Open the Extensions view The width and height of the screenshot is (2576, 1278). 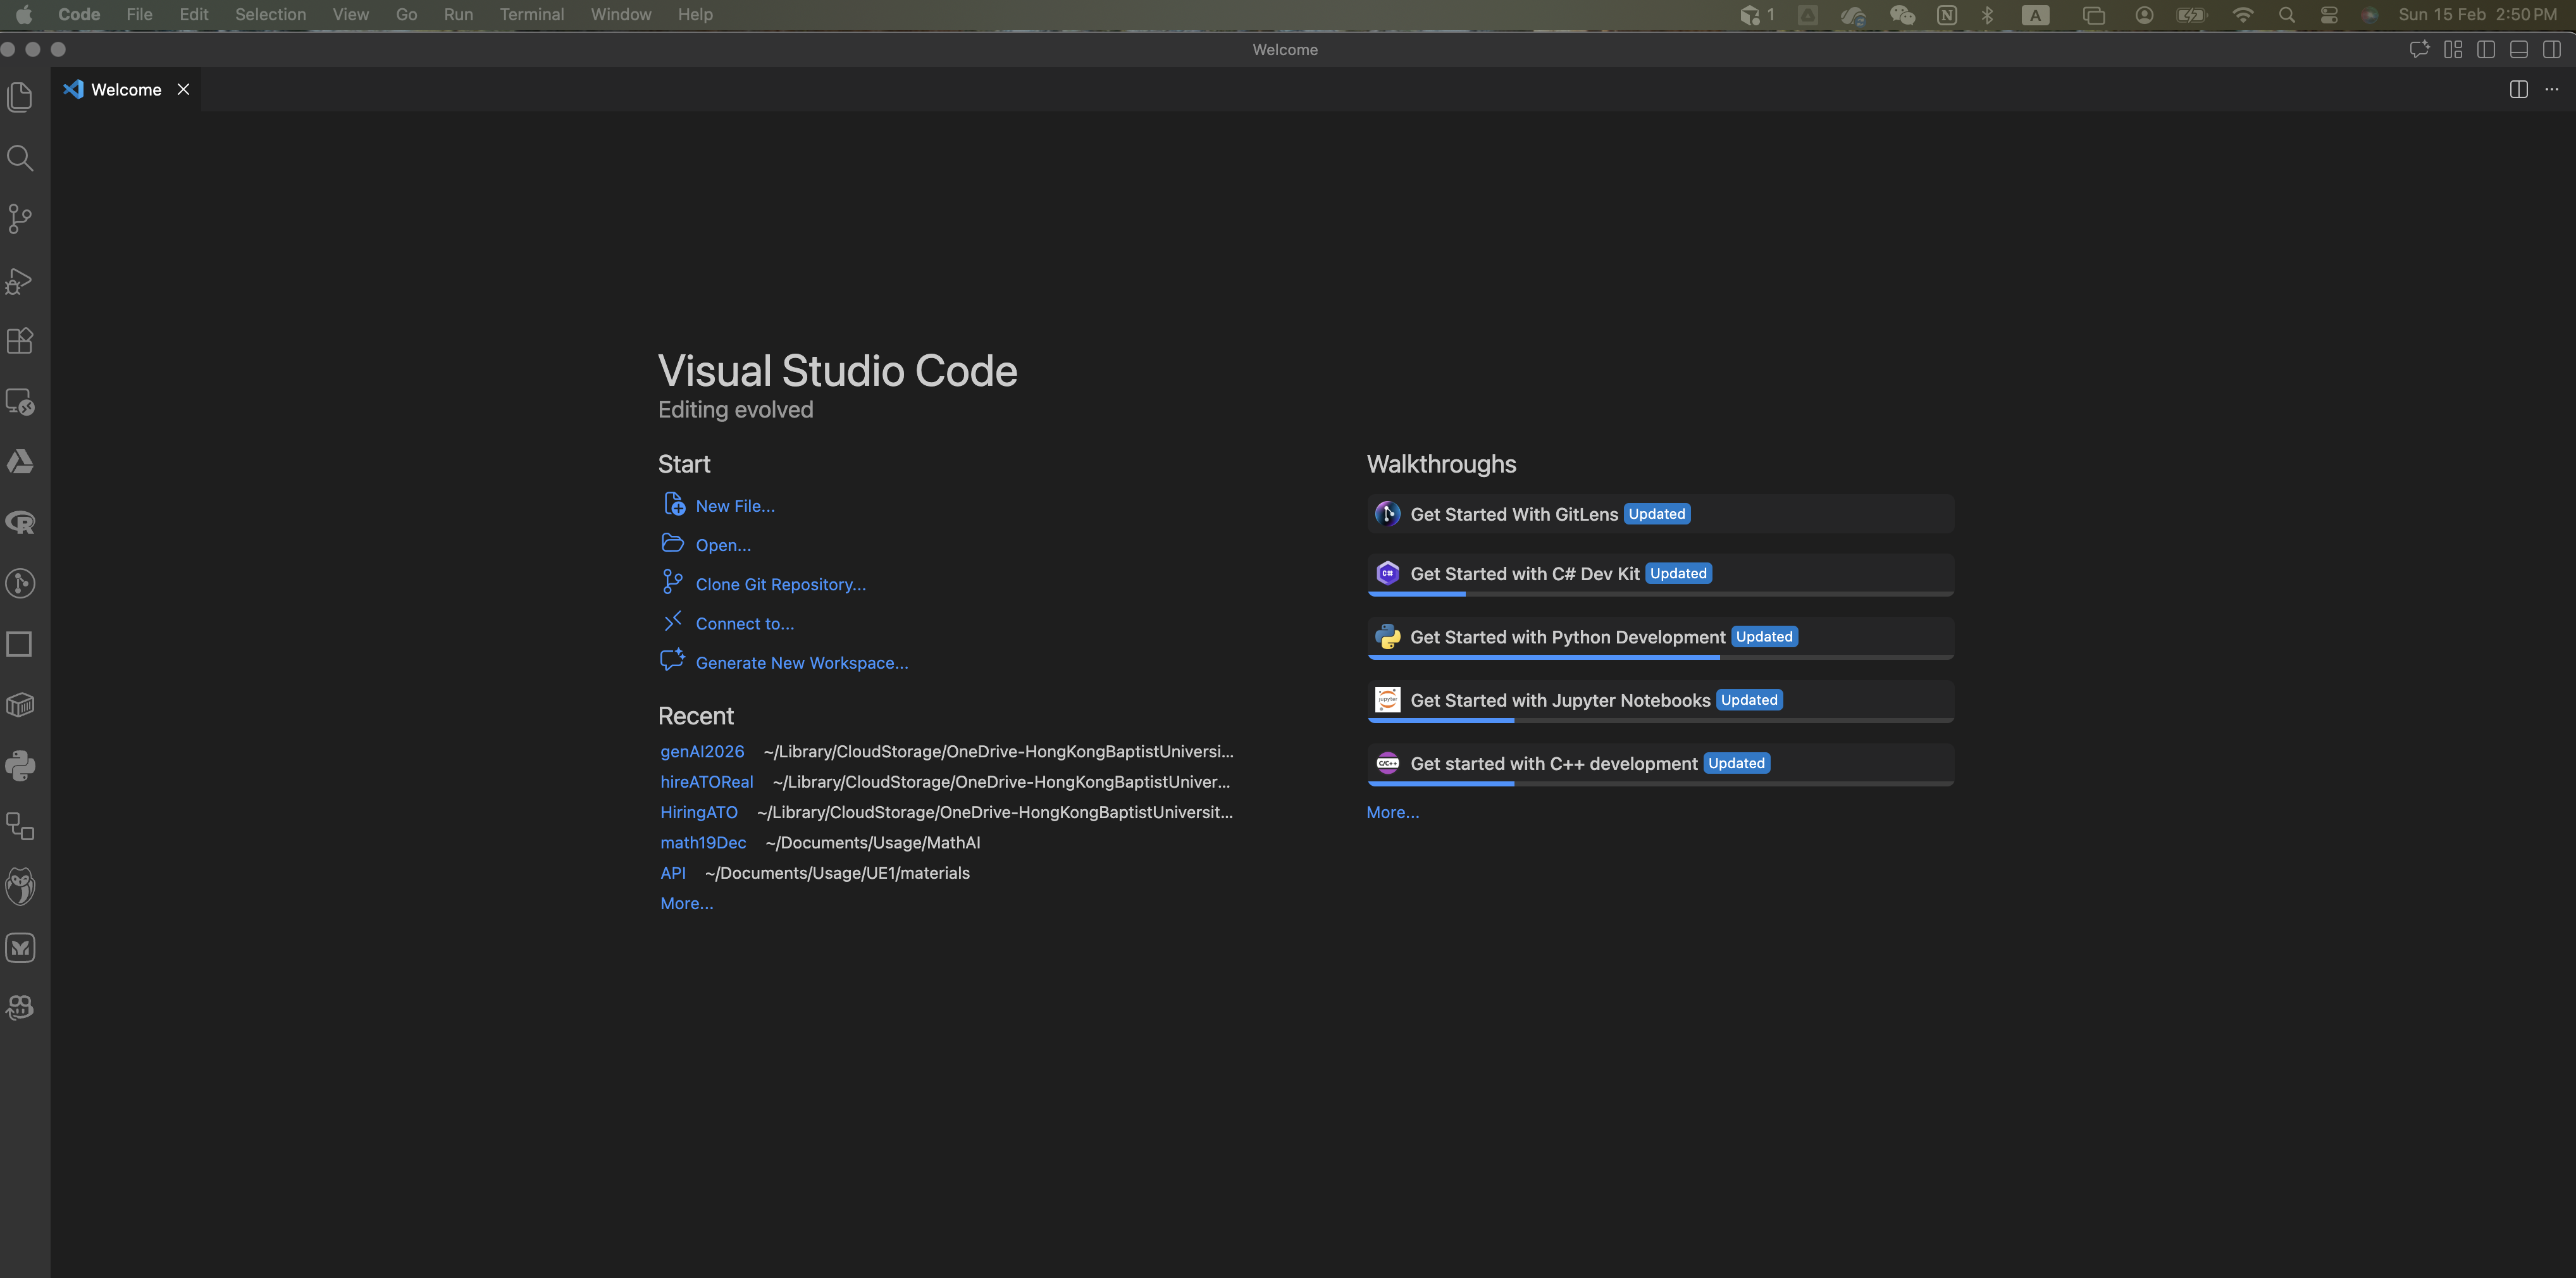(20, 341)
